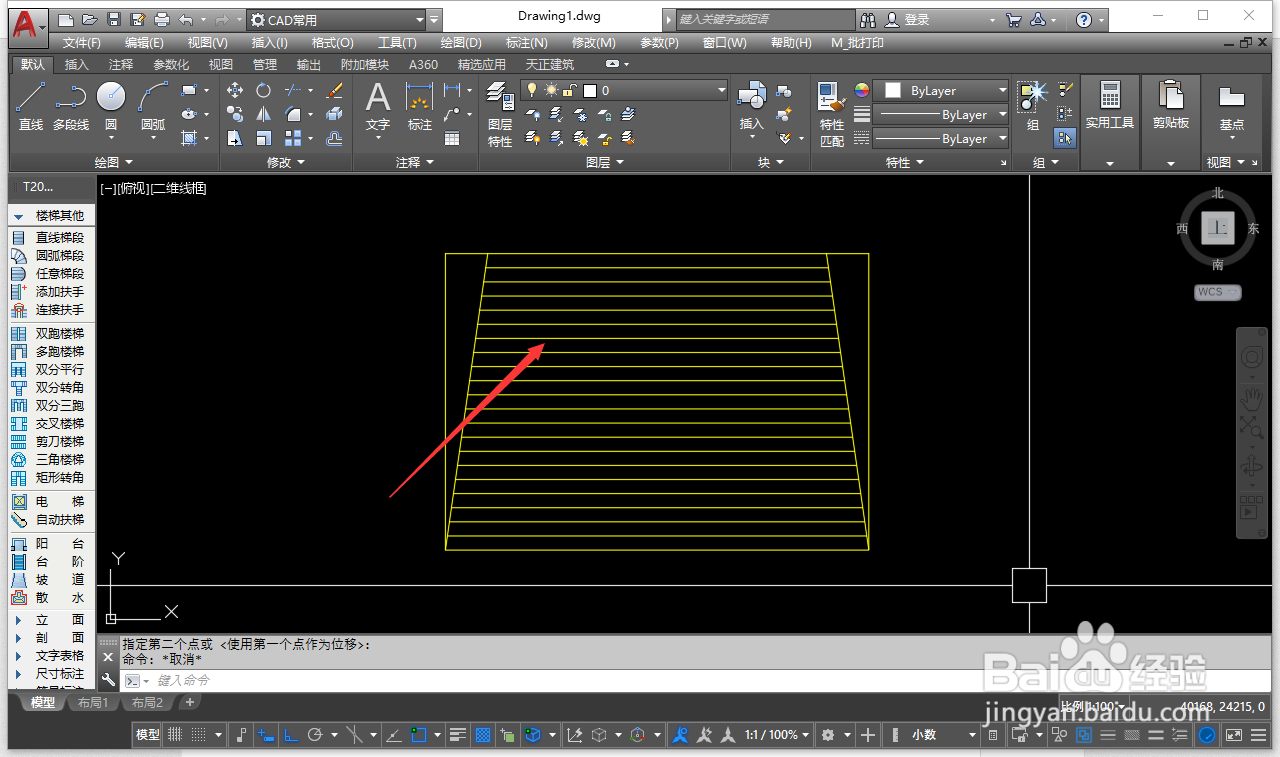Select the 圆弧梯段 tool in sidebar
This screenshot has height=757, width=1280.
pos(47,256)
